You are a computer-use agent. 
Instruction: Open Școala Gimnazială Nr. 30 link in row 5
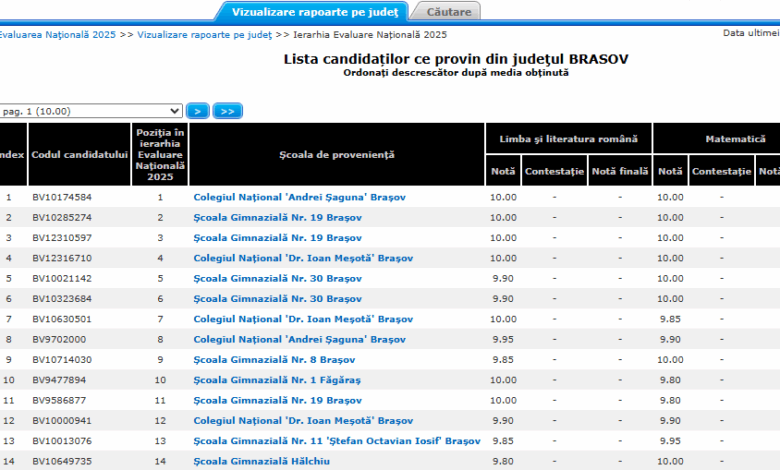(267, 278)
